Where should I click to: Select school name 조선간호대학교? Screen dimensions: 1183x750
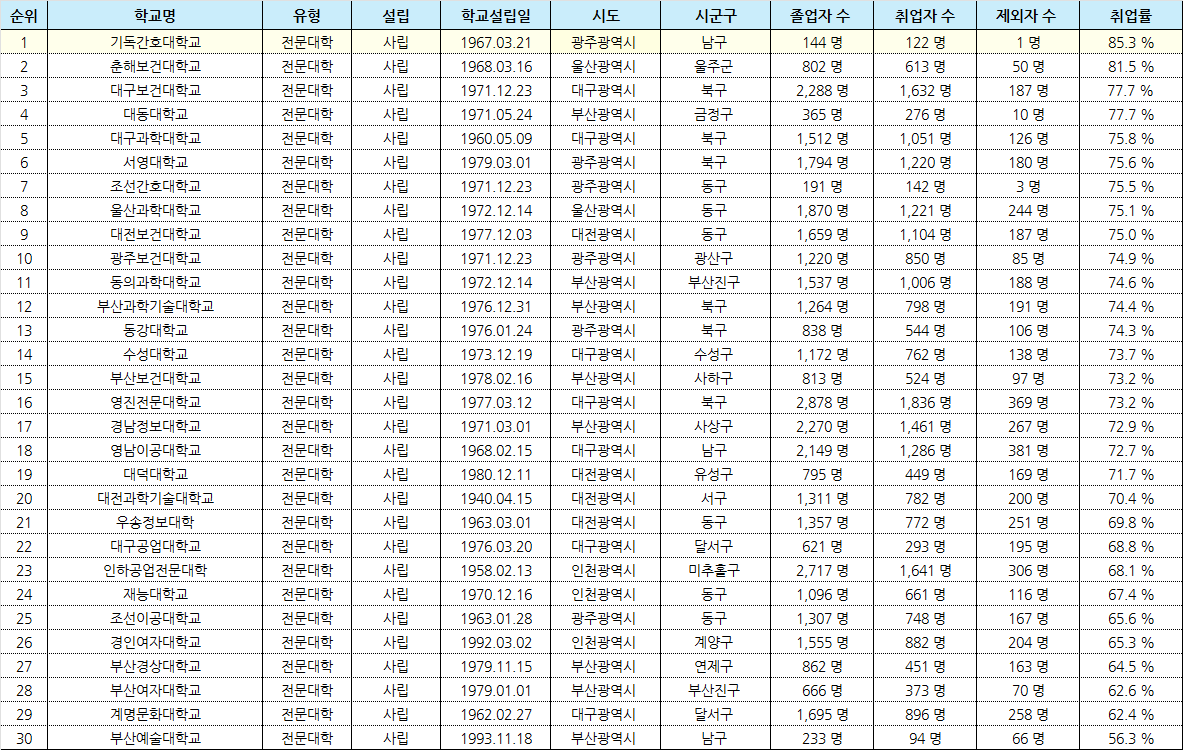coord(155,186)
